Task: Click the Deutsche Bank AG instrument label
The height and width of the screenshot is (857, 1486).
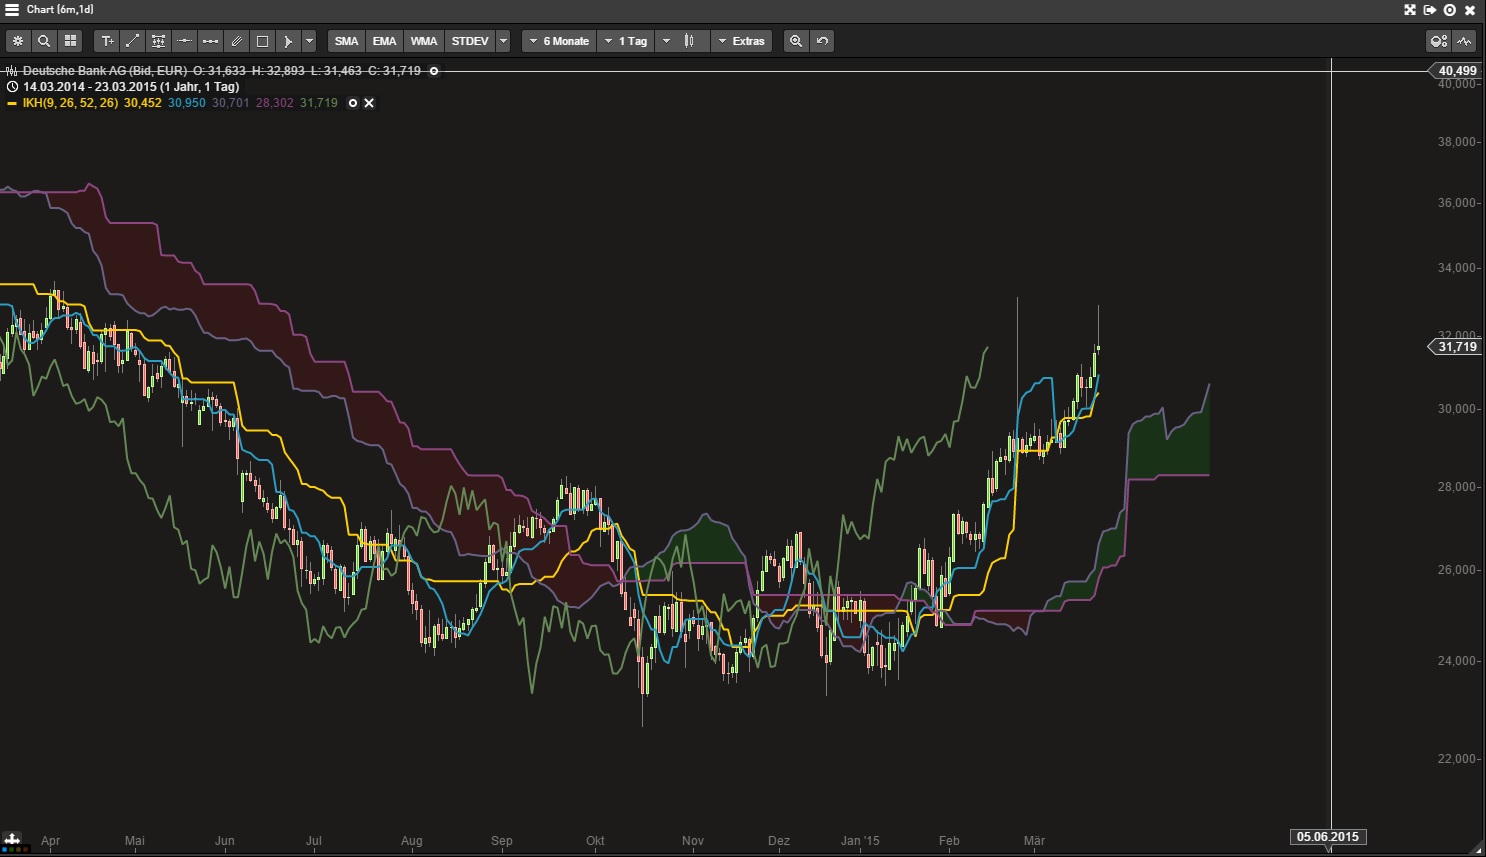Action: pyautogui.click(x=105, y=71)
